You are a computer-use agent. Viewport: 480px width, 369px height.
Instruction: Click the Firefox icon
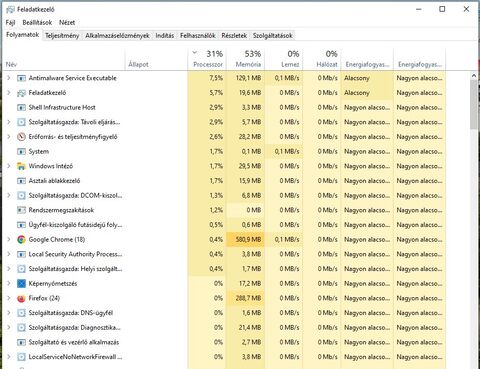21,298
